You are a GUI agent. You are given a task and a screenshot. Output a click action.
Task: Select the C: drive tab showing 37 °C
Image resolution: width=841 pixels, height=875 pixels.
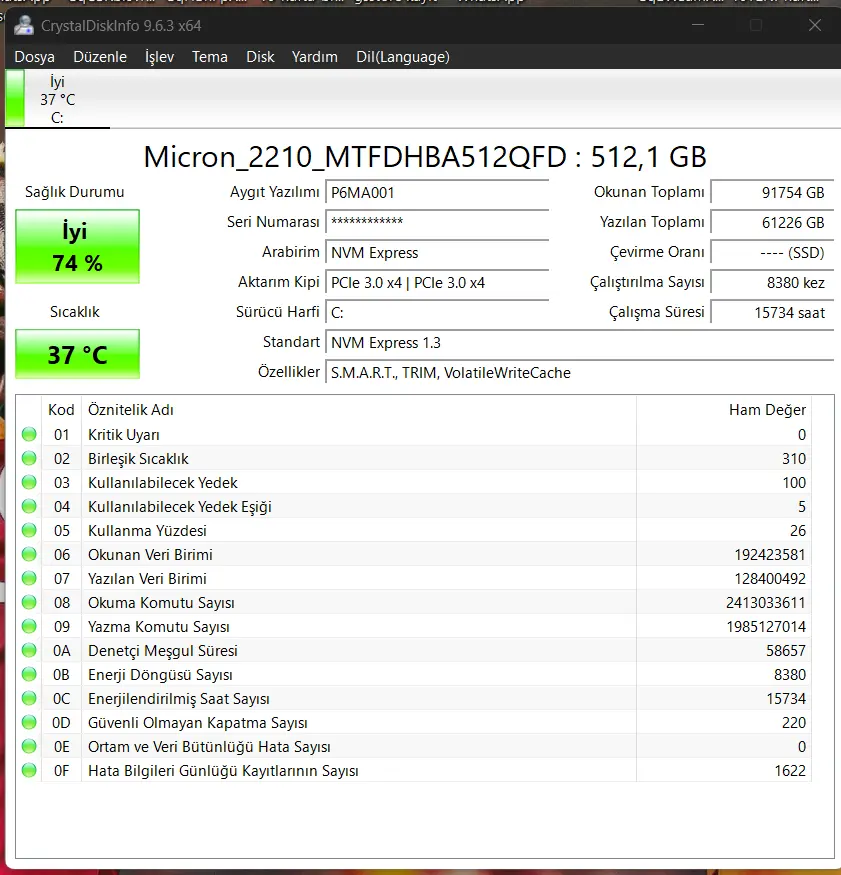(x=57, y=99)
